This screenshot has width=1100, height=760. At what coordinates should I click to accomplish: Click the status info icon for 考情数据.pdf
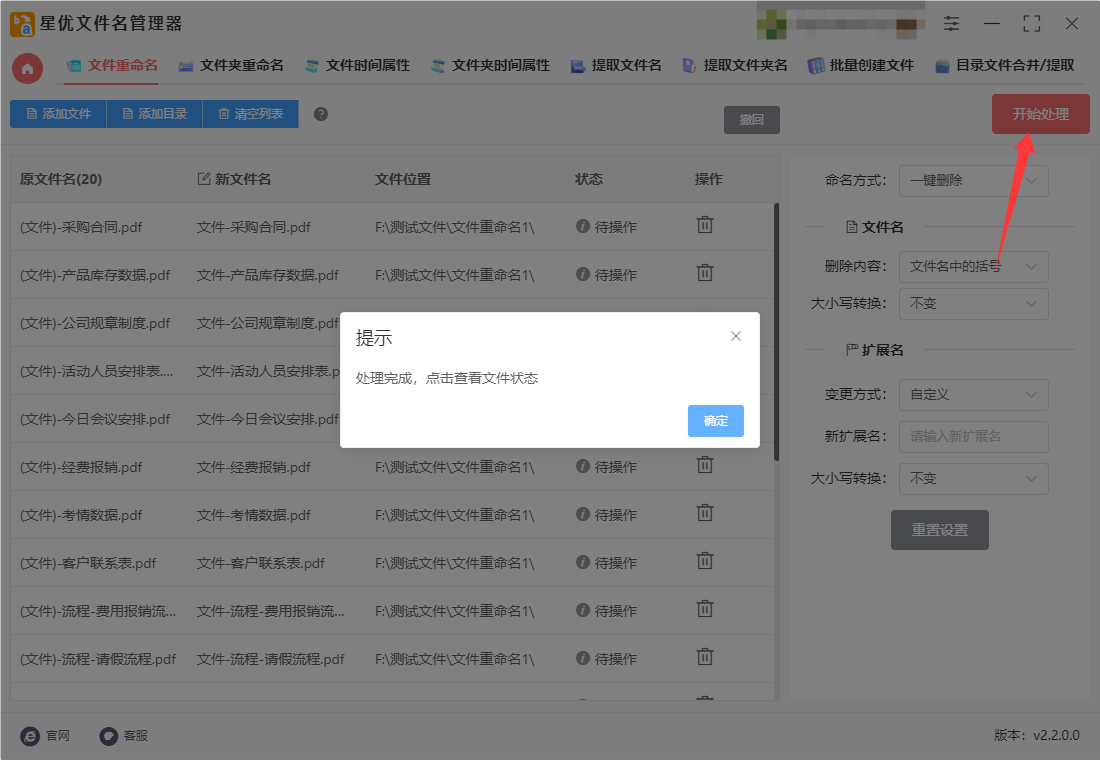coord(582,514)
